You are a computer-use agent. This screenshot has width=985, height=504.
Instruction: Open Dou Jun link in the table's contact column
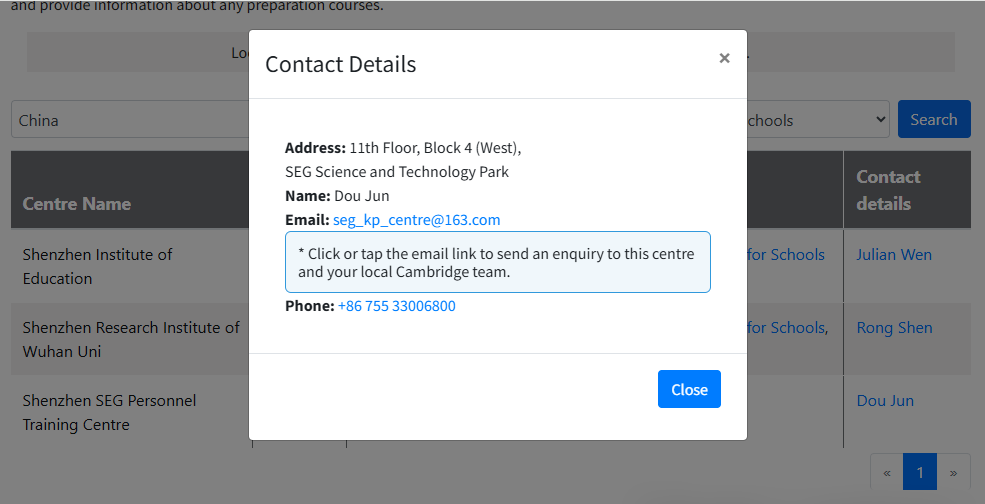884,401
